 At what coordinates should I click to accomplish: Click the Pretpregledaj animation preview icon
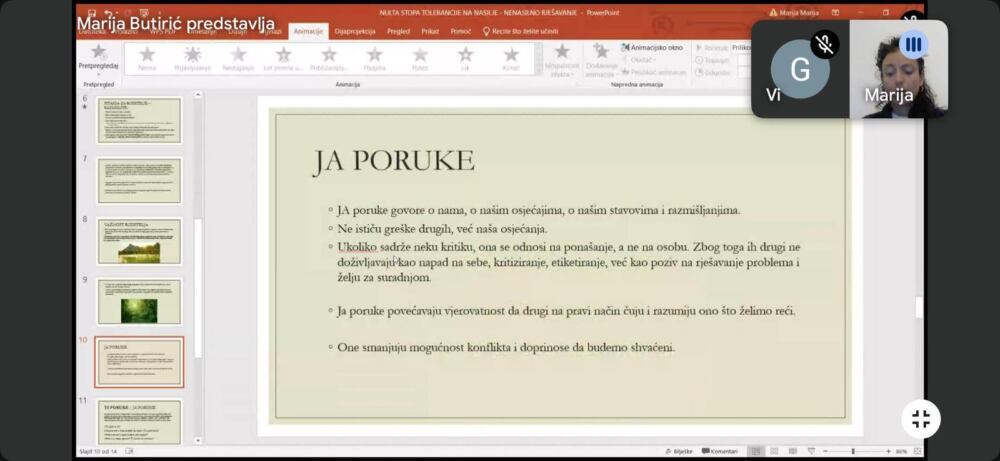pos(98,53)
